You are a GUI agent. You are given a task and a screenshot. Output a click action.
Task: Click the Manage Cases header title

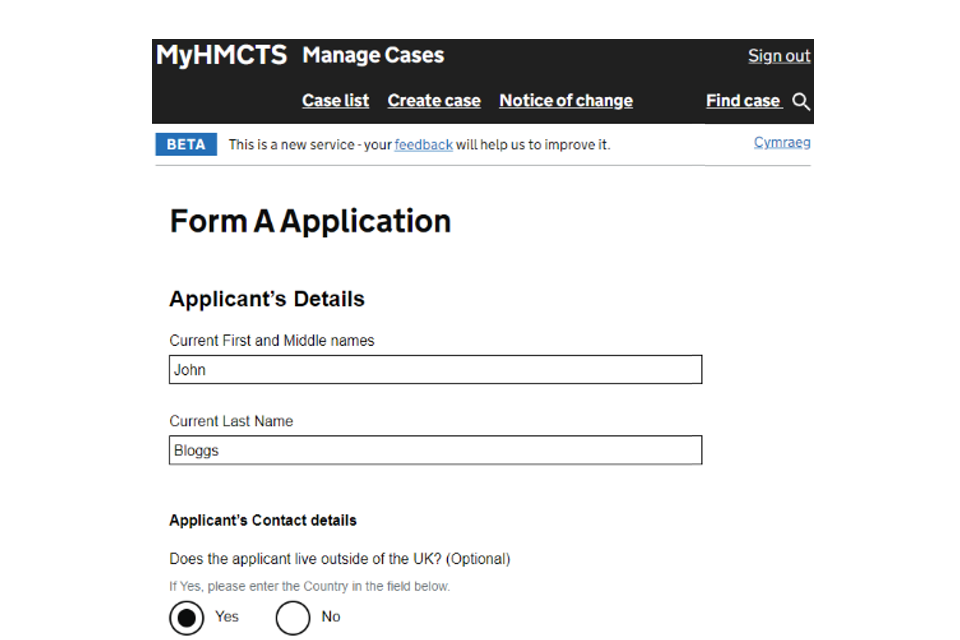coord(373,55)
